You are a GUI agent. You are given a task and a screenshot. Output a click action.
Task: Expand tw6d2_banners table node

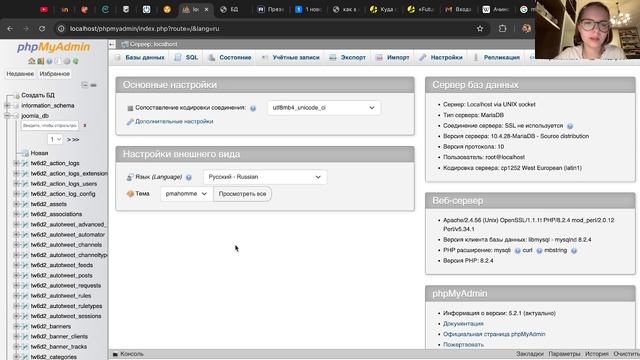[16, 327]
